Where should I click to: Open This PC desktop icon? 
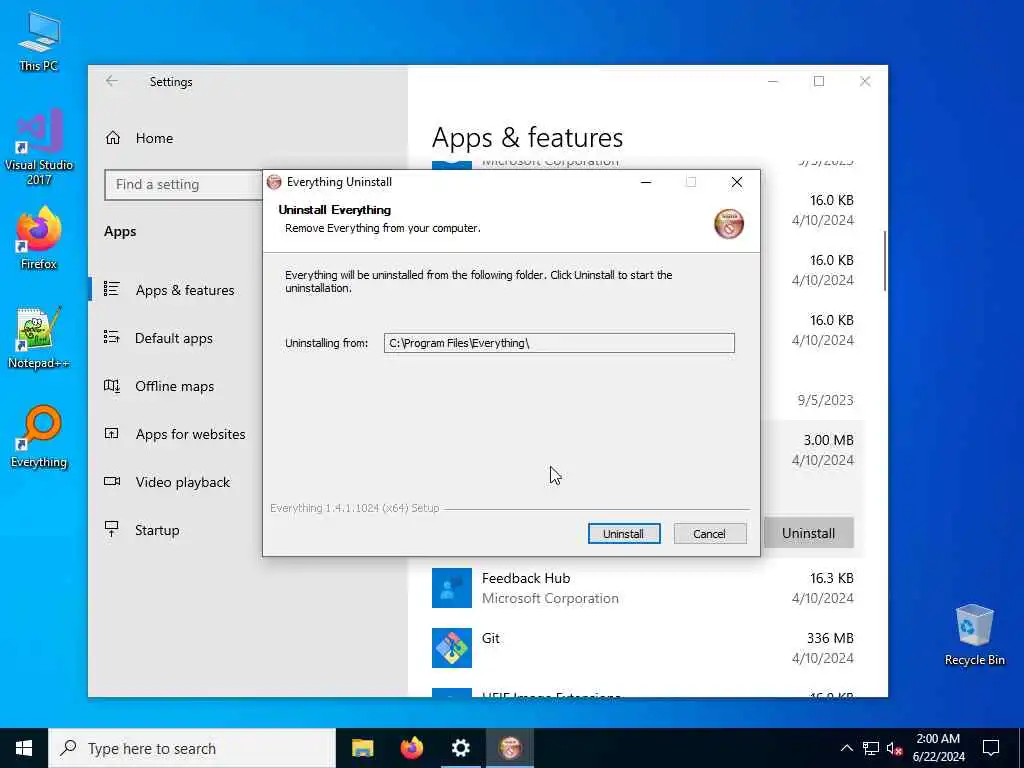pos(39,42)
